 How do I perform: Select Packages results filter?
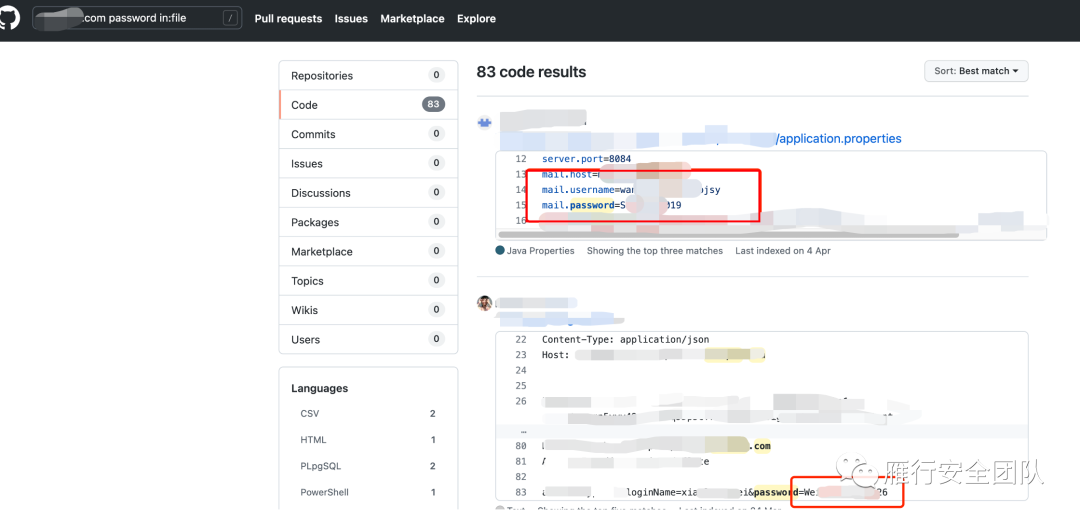(x=368, y=222)
